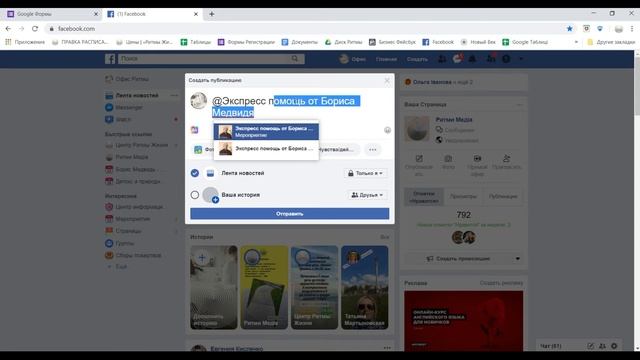Open the Бизнес Фейсбук bookmark
The image size is (640, 360).
pos(392,42)
